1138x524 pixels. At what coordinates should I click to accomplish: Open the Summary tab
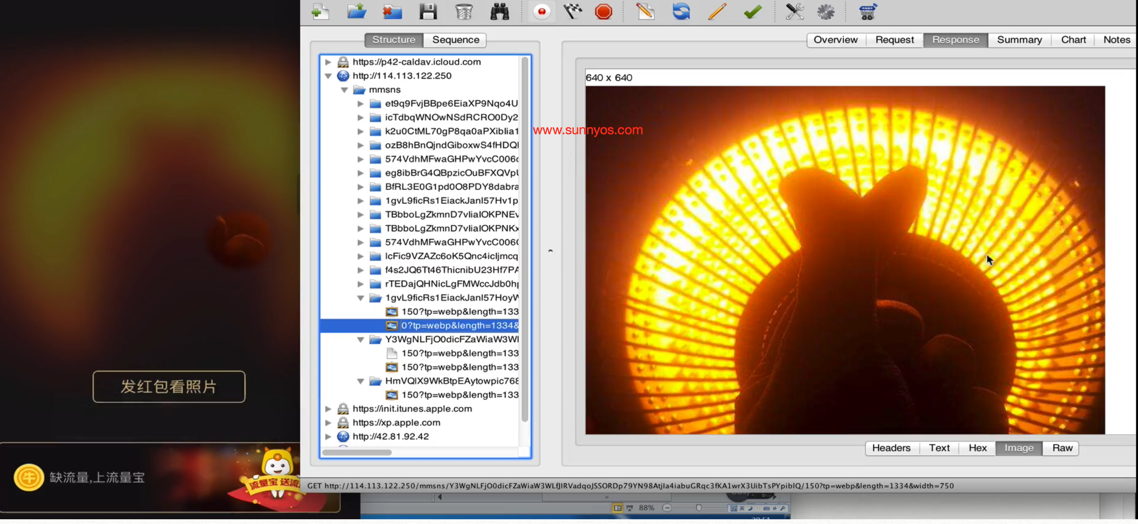(x=1019, y=40)
